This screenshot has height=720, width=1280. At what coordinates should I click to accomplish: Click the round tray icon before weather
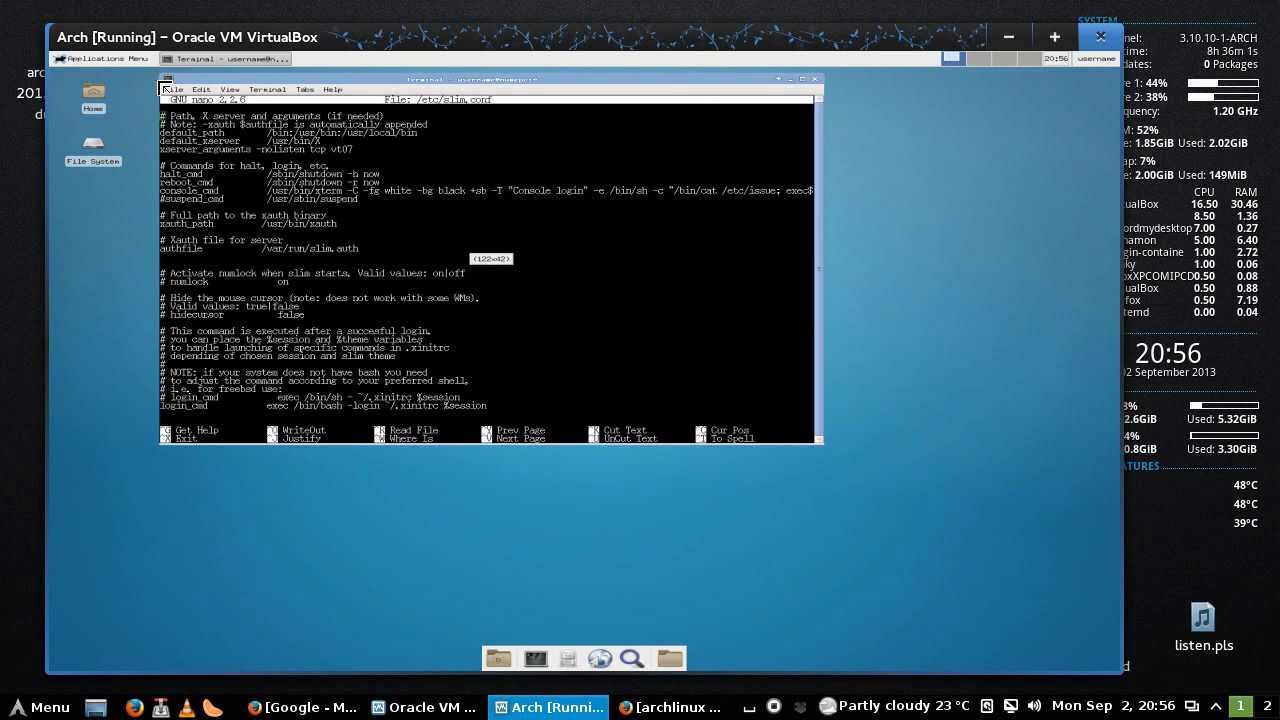[x=775, y=706]
